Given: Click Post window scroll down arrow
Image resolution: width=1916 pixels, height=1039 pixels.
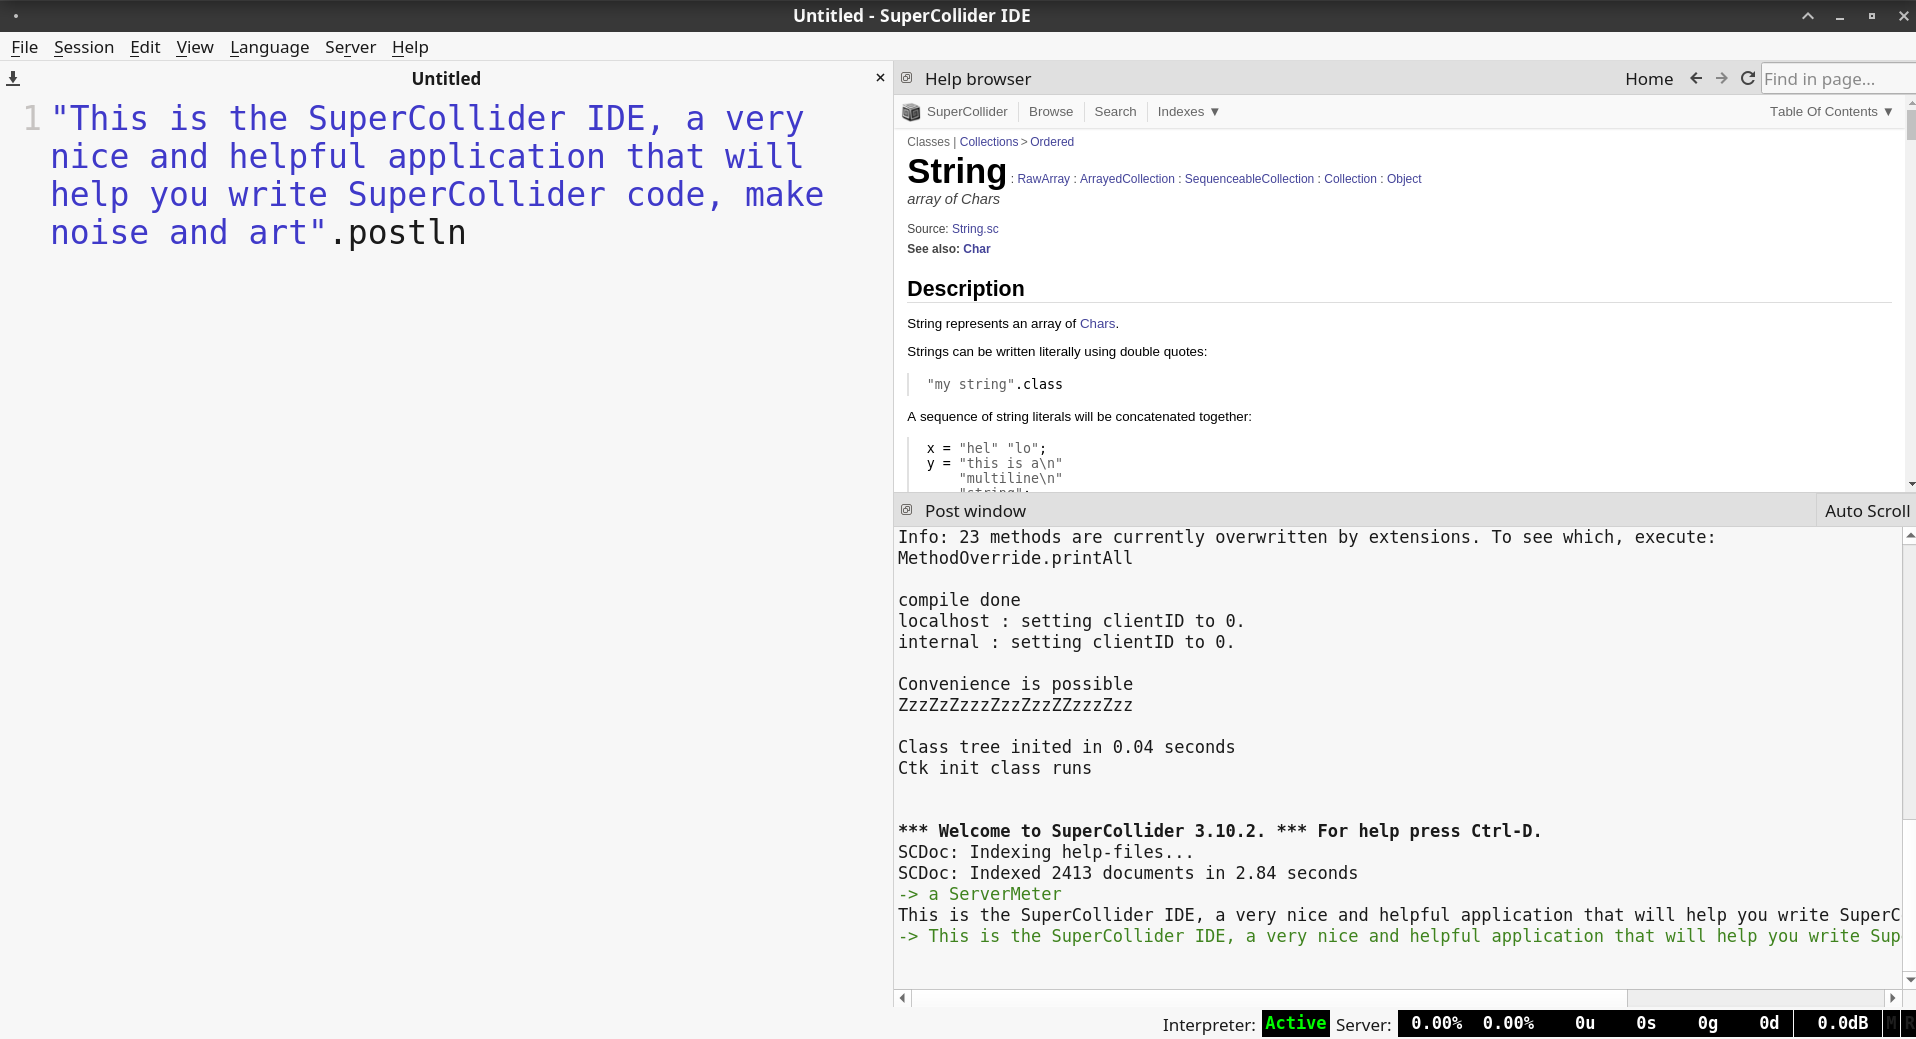Looking at the screenshot, I should pos(1909,980).
